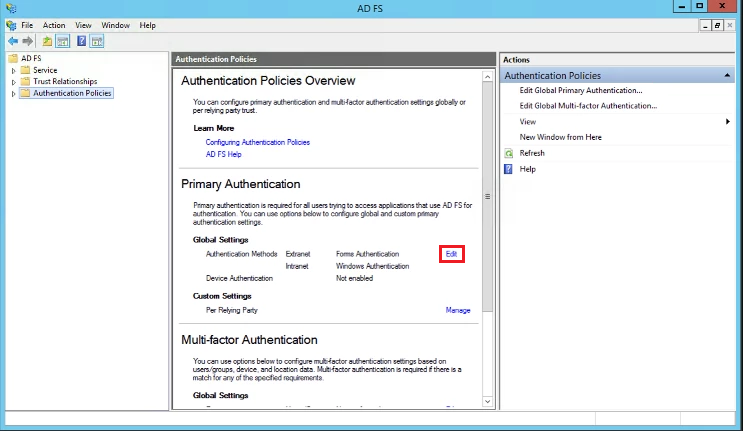The height and width of the screenshot is (431, 743).
Task: Click the Back arrow toolbar icon
Action: pos(13,41)
